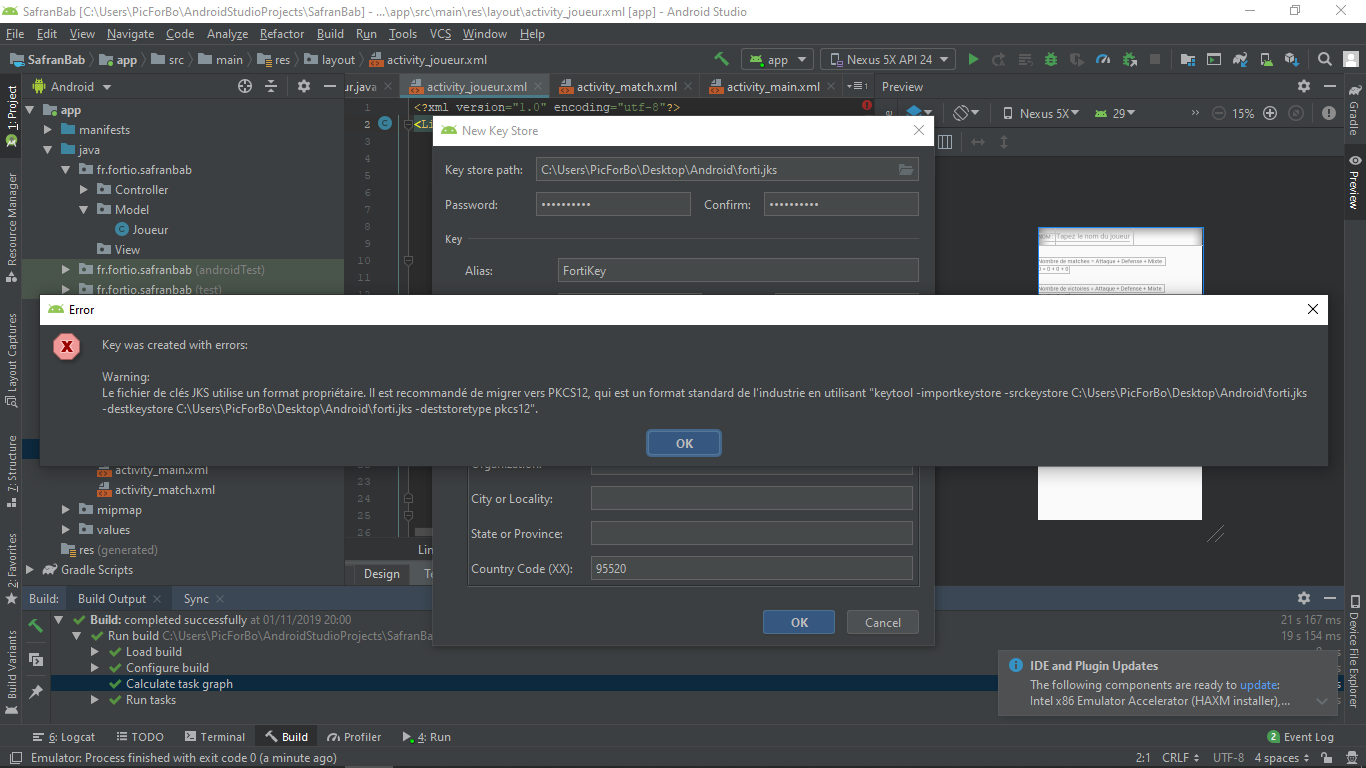Click the Key store path field
The width and height of the screenshot is (1366, 768).
(727, 170)
